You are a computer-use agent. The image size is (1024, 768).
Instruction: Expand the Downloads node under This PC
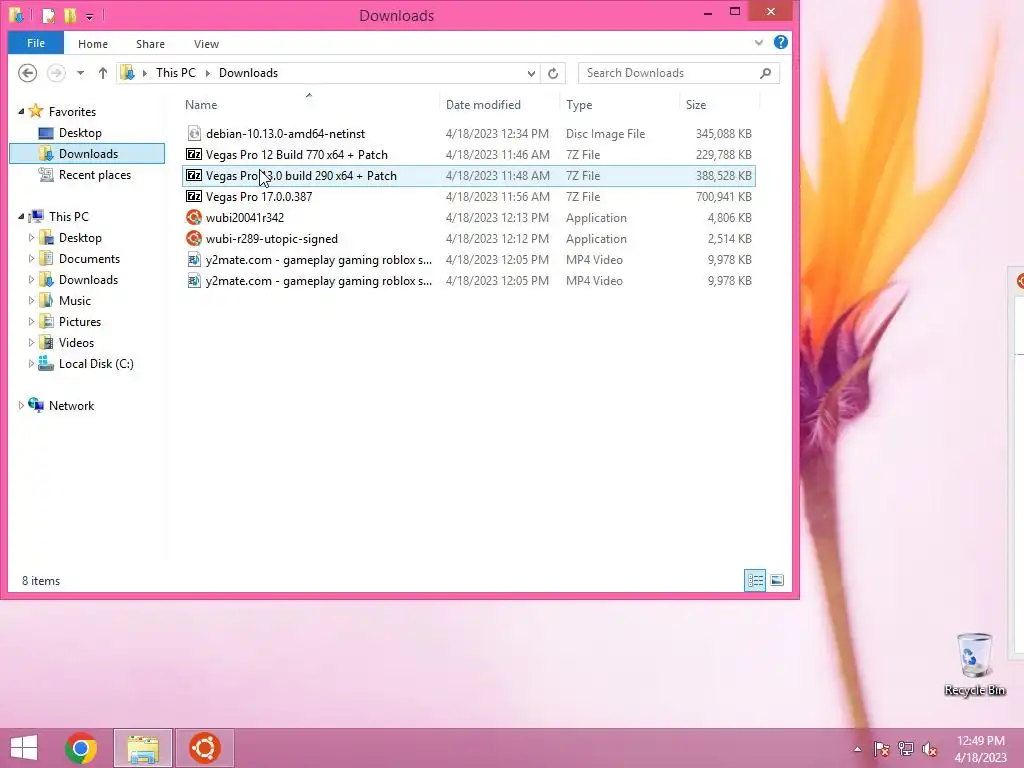(x=31, y=280)
